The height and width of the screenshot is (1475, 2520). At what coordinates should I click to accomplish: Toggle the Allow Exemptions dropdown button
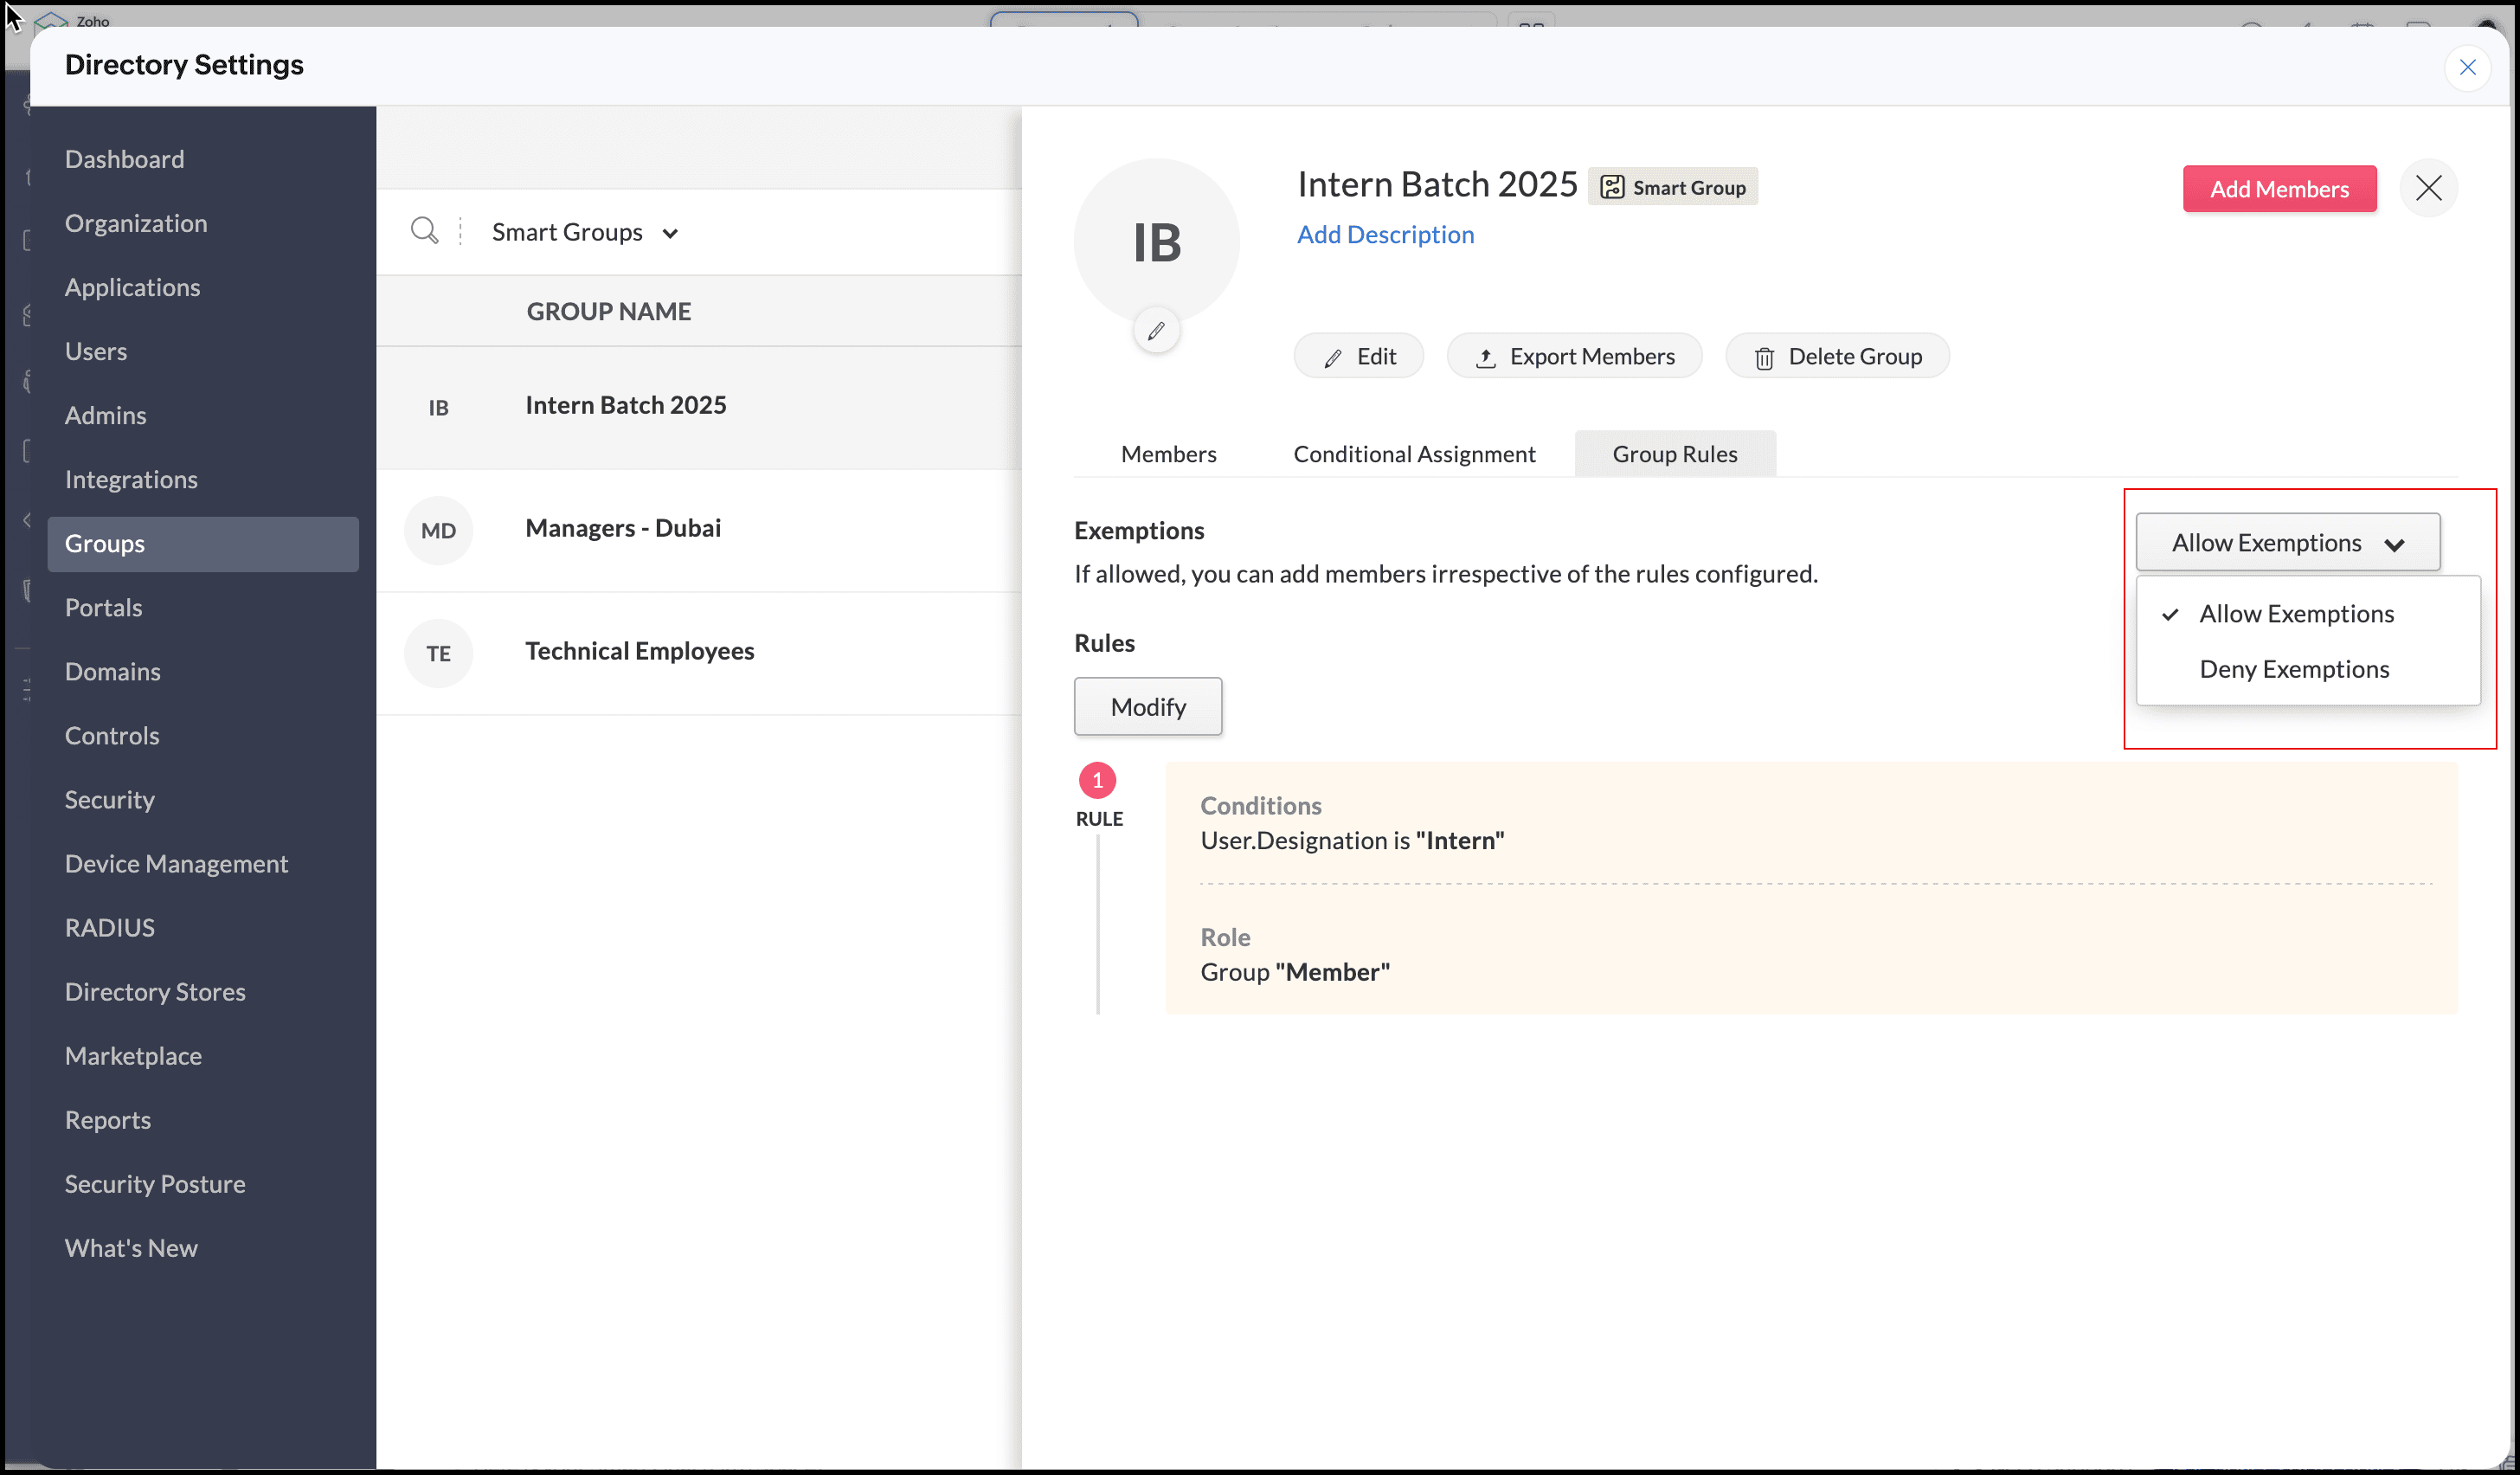[x=2287, y=543]
